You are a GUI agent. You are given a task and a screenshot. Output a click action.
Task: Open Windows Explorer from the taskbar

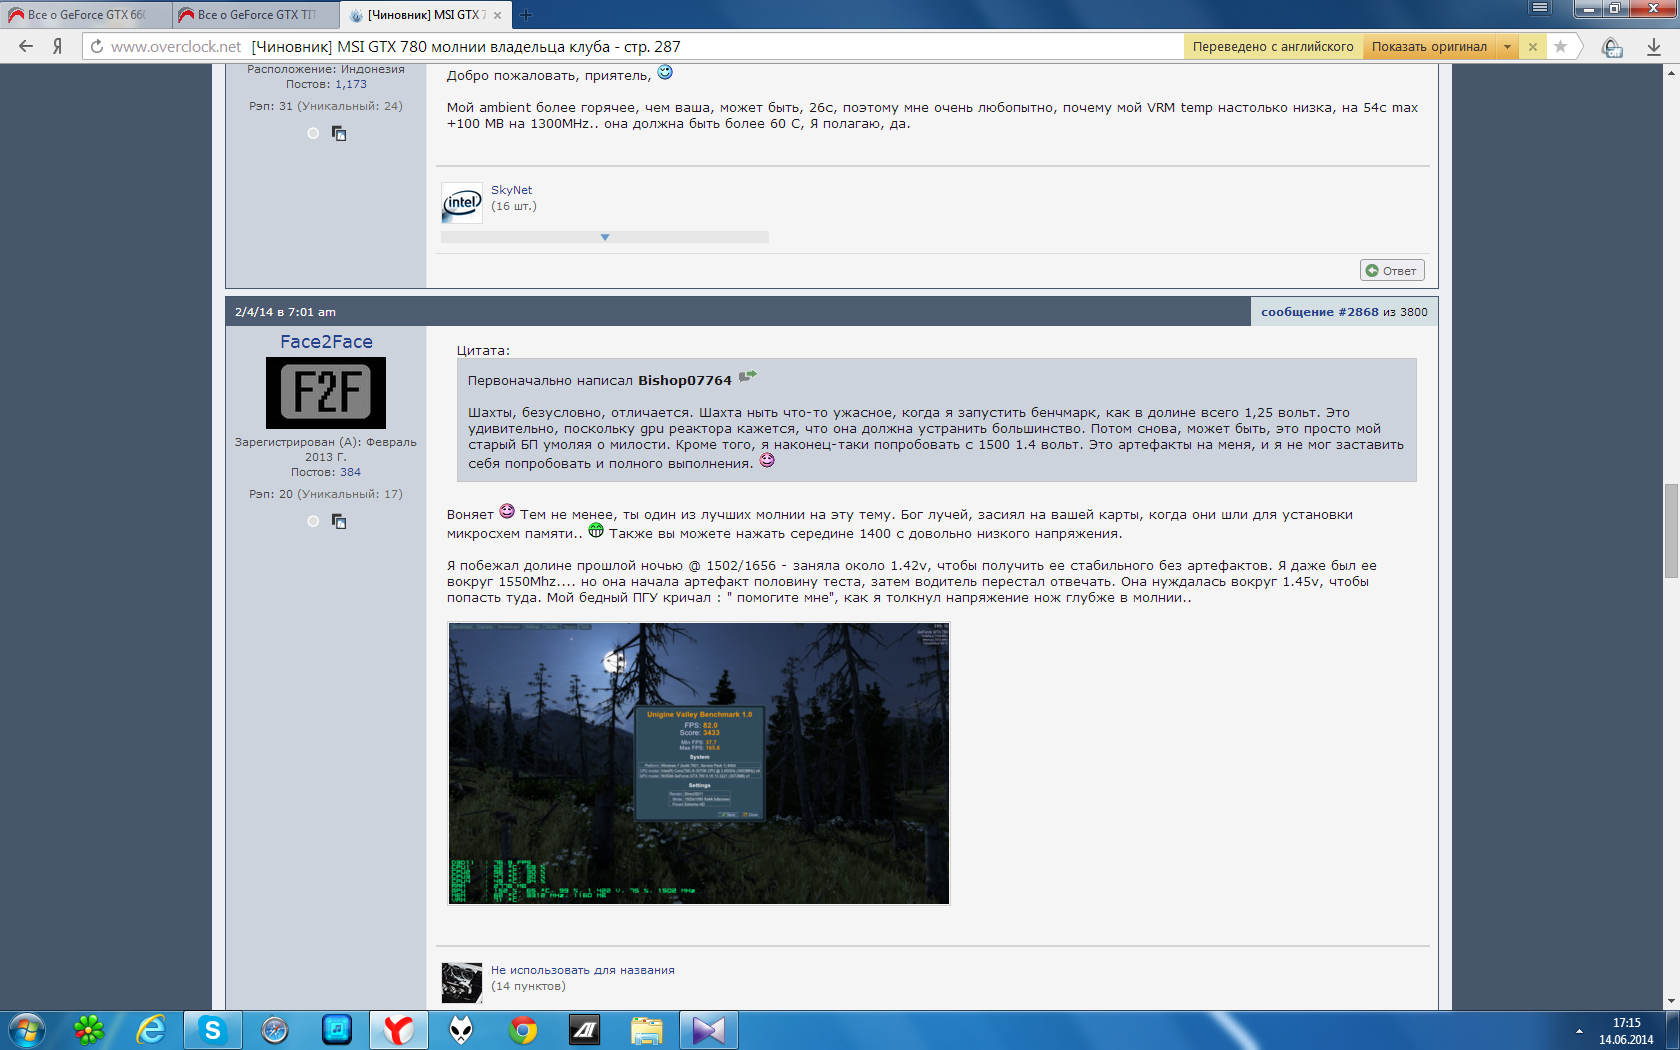(647, 1030)
